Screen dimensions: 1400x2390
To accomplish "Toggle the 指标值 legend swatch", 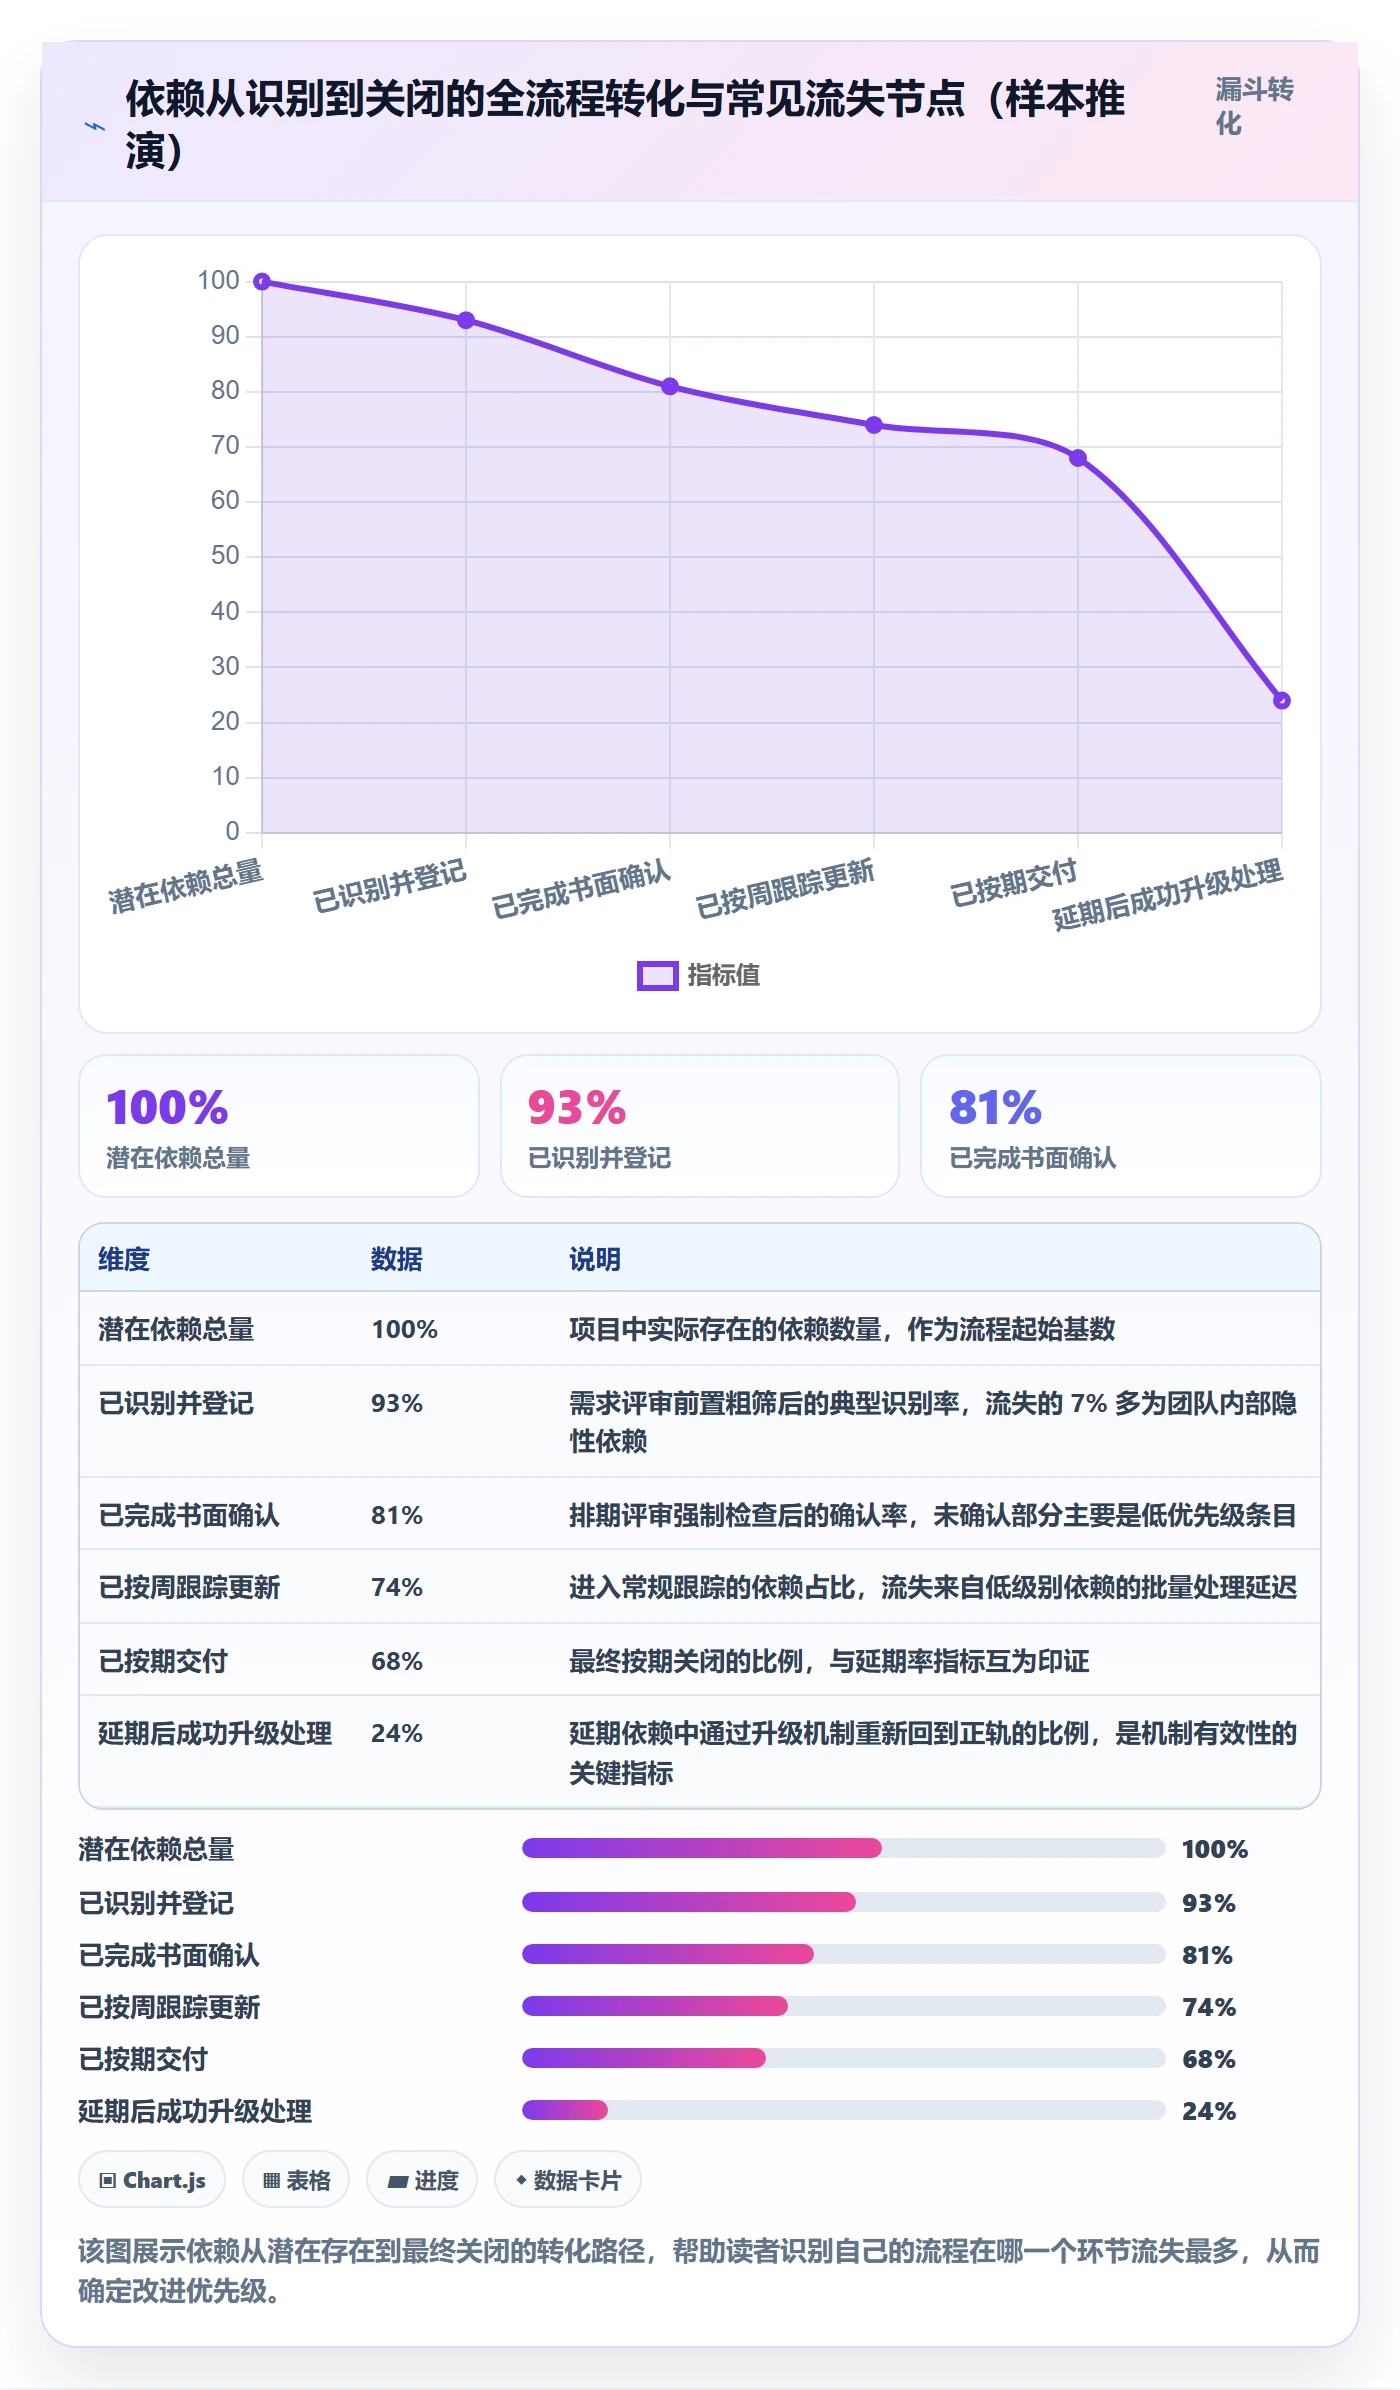I will [657, 975].
